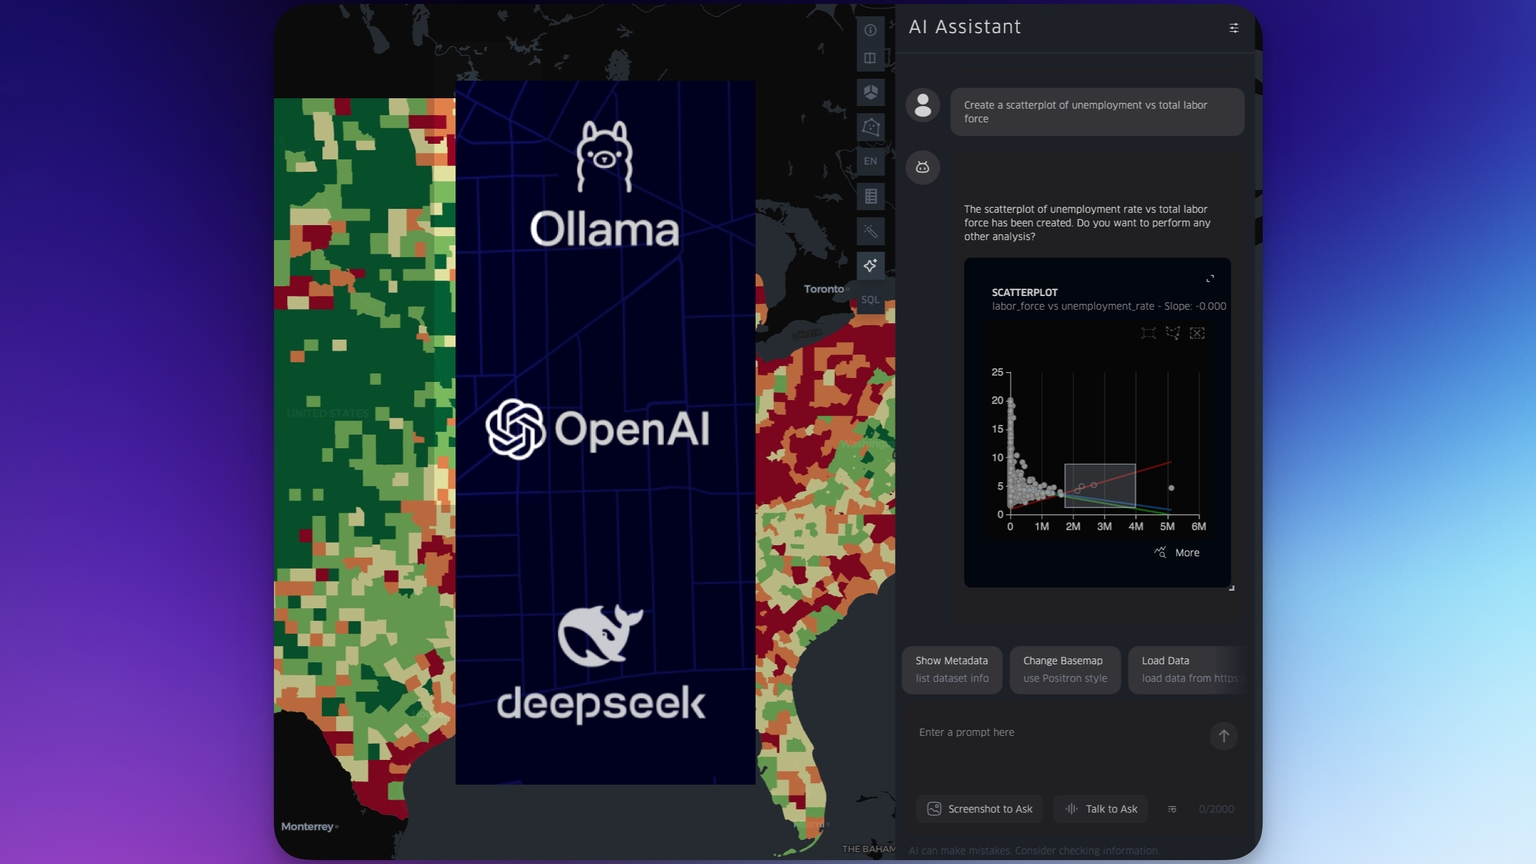The height and width of the screenshot is (864, 1536).
Task: Click the info icon in map toolbar
Action: coord(870,30)
